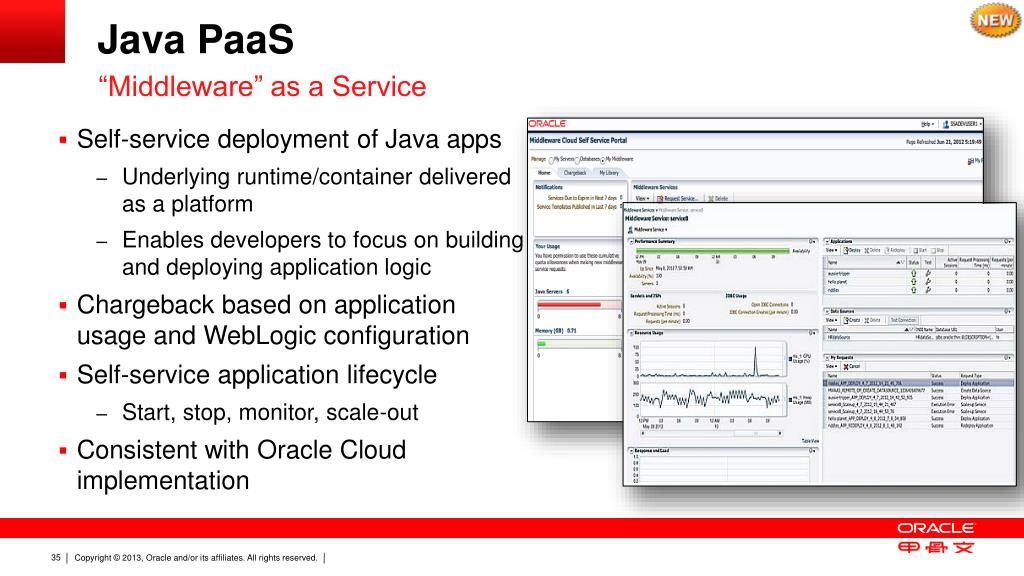
Task: Open the Middleware Service dropdown menu
Action: tap(648, 230)
